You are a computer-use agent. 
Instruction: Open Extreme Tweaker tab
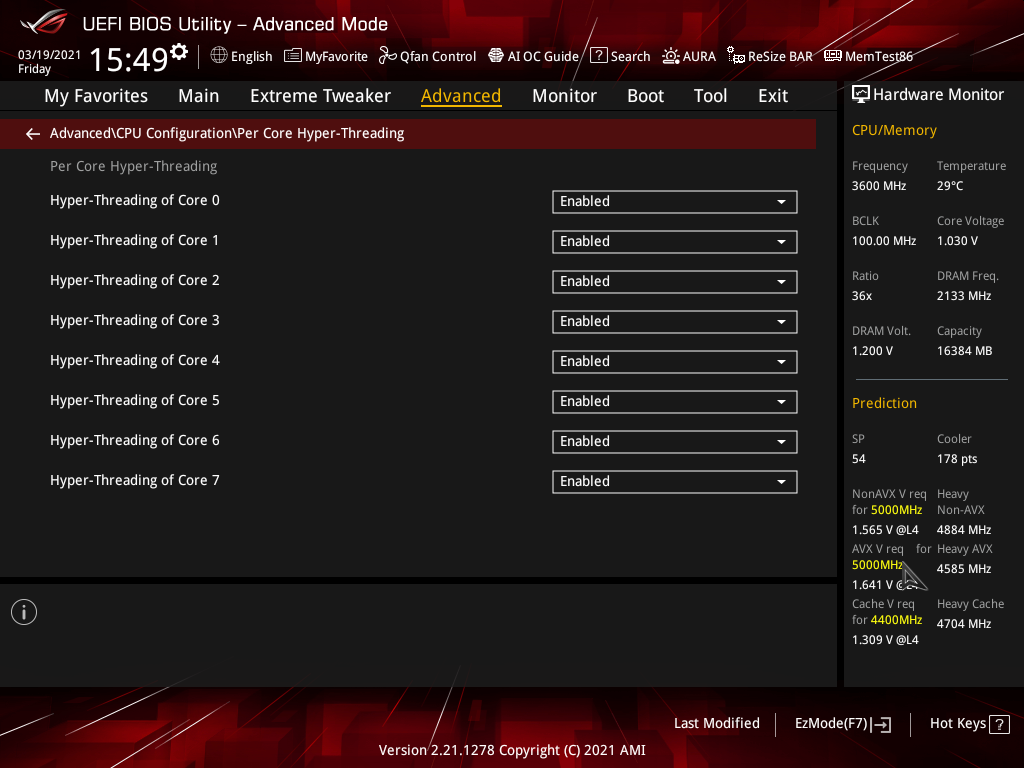click(x=320, y=96)
